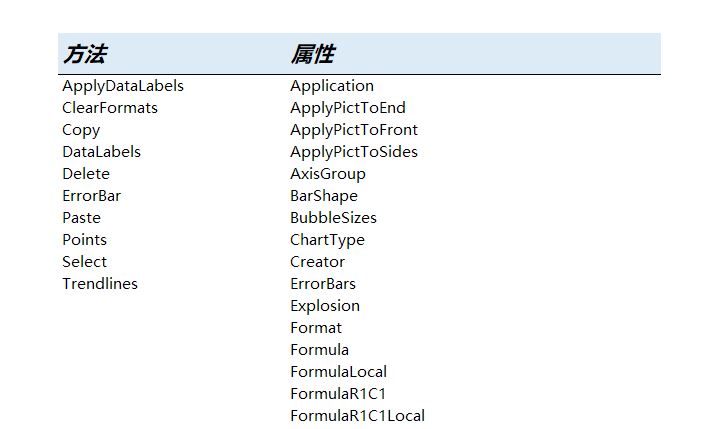Select the Delete method entry
The image size is (717, 429).
coord(86,174)
